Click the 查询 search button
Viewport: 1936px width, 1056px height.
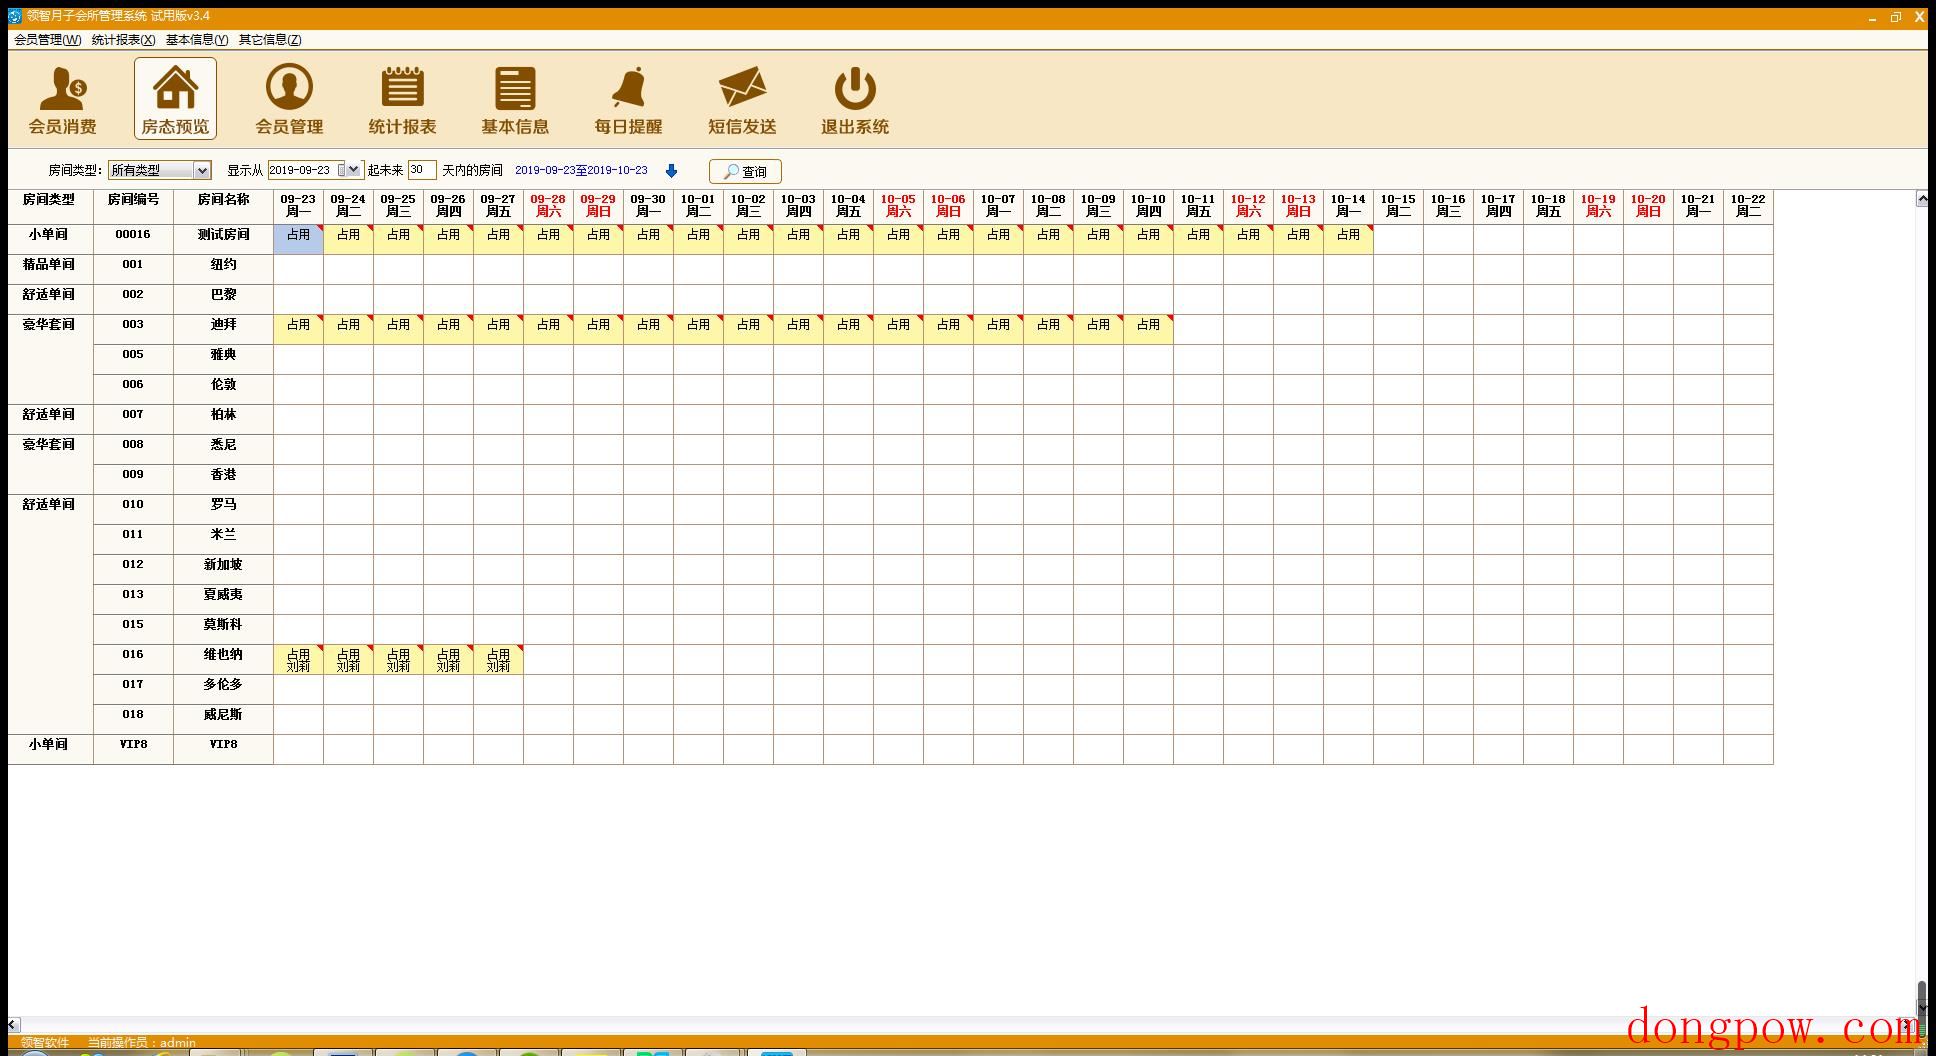(745, 171)
